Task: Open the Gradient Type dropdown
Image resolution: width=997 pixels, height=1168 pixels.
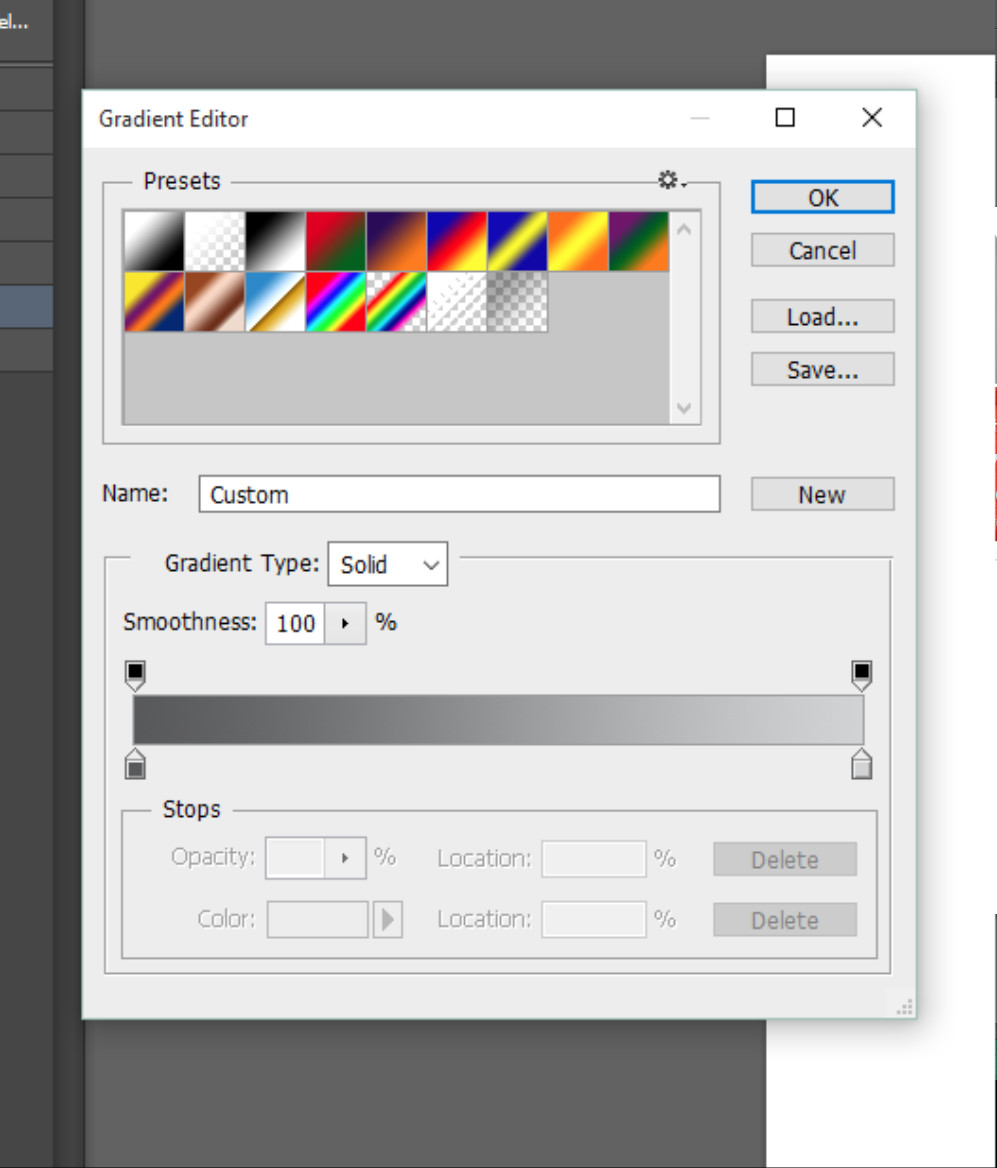Action: pyautogui.click(x=388, y=564)
